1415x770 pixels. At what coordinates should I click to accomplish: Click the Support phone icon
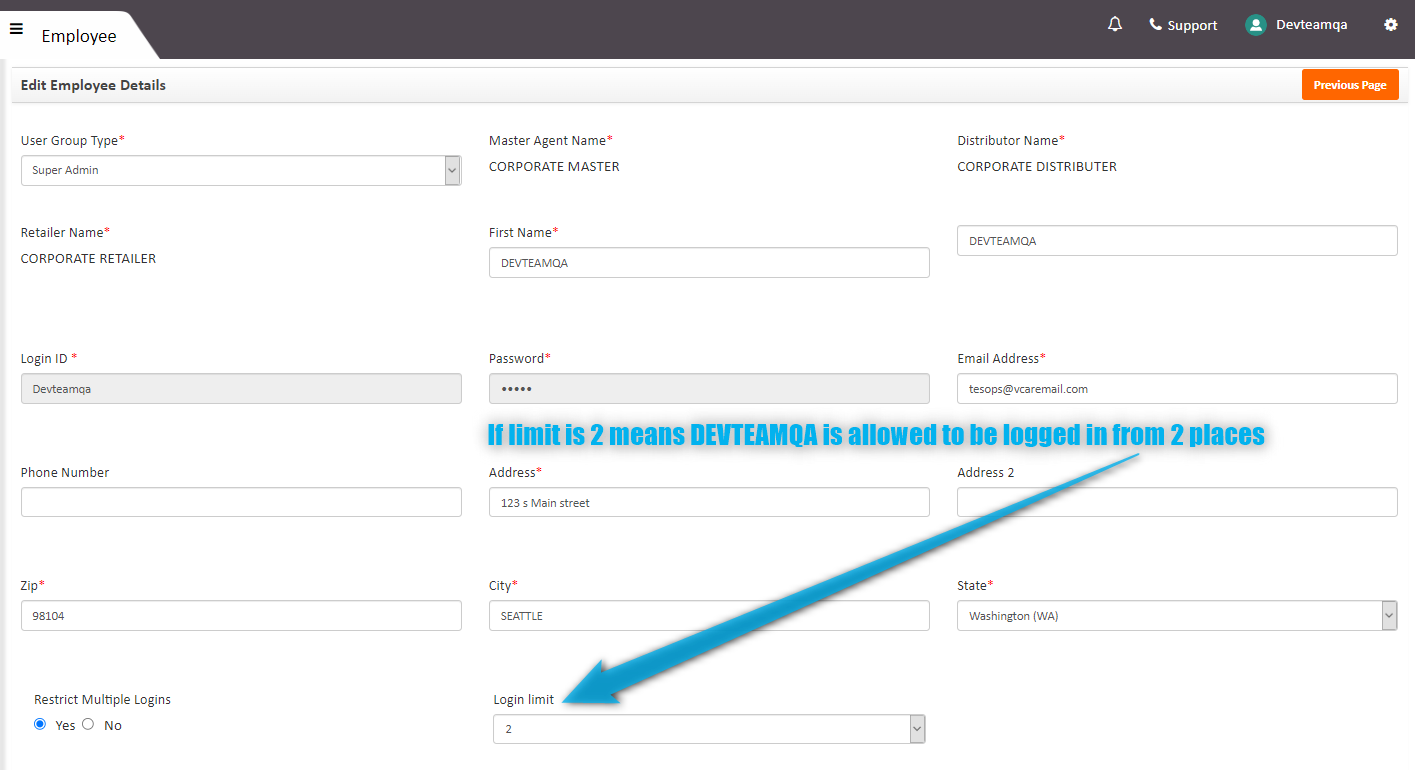click(1156, 24)
